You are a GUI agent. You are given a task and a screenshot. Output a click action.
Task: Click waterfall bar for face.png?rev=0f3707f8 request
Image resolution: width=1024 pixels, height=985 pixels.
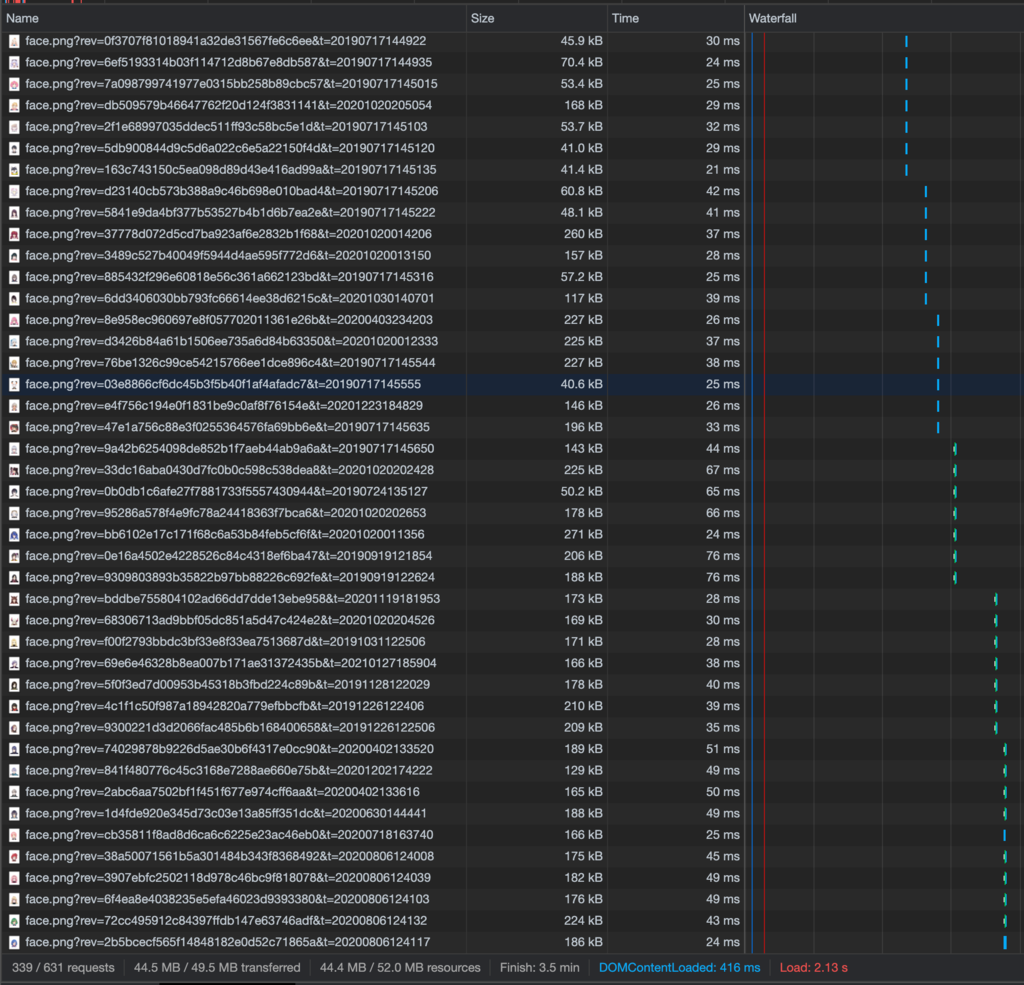(906, 41)
